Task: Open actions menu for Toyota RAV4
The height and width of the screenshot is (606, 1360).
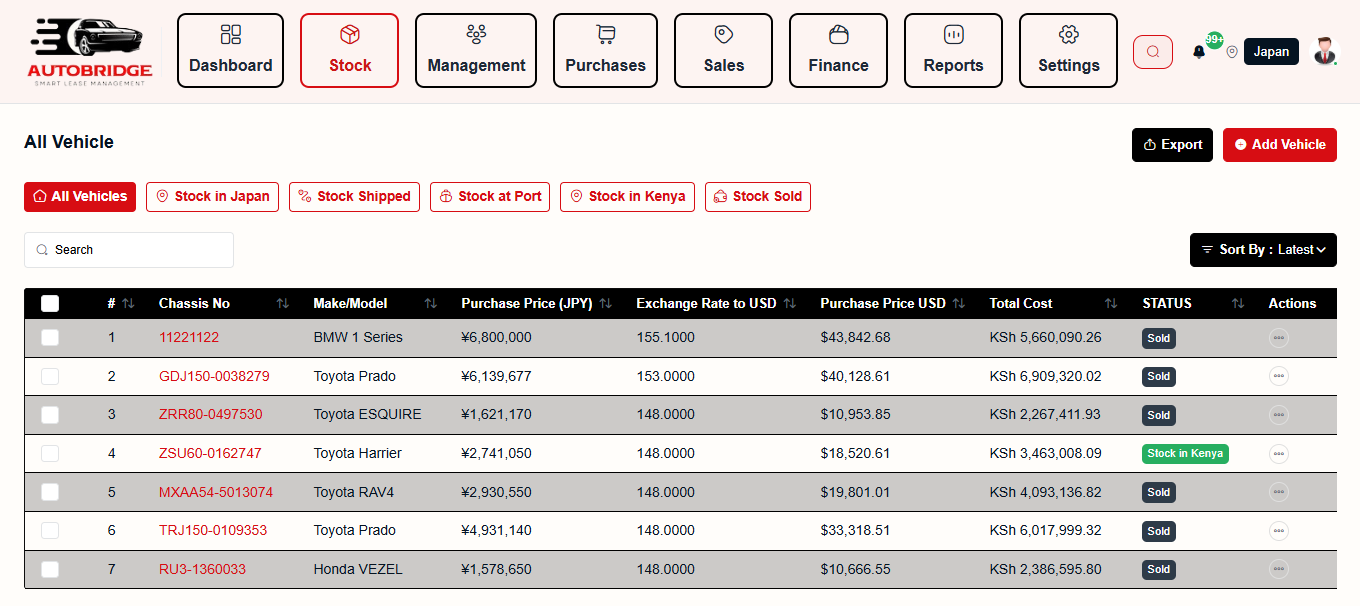Action: (x=1279, y=492)
